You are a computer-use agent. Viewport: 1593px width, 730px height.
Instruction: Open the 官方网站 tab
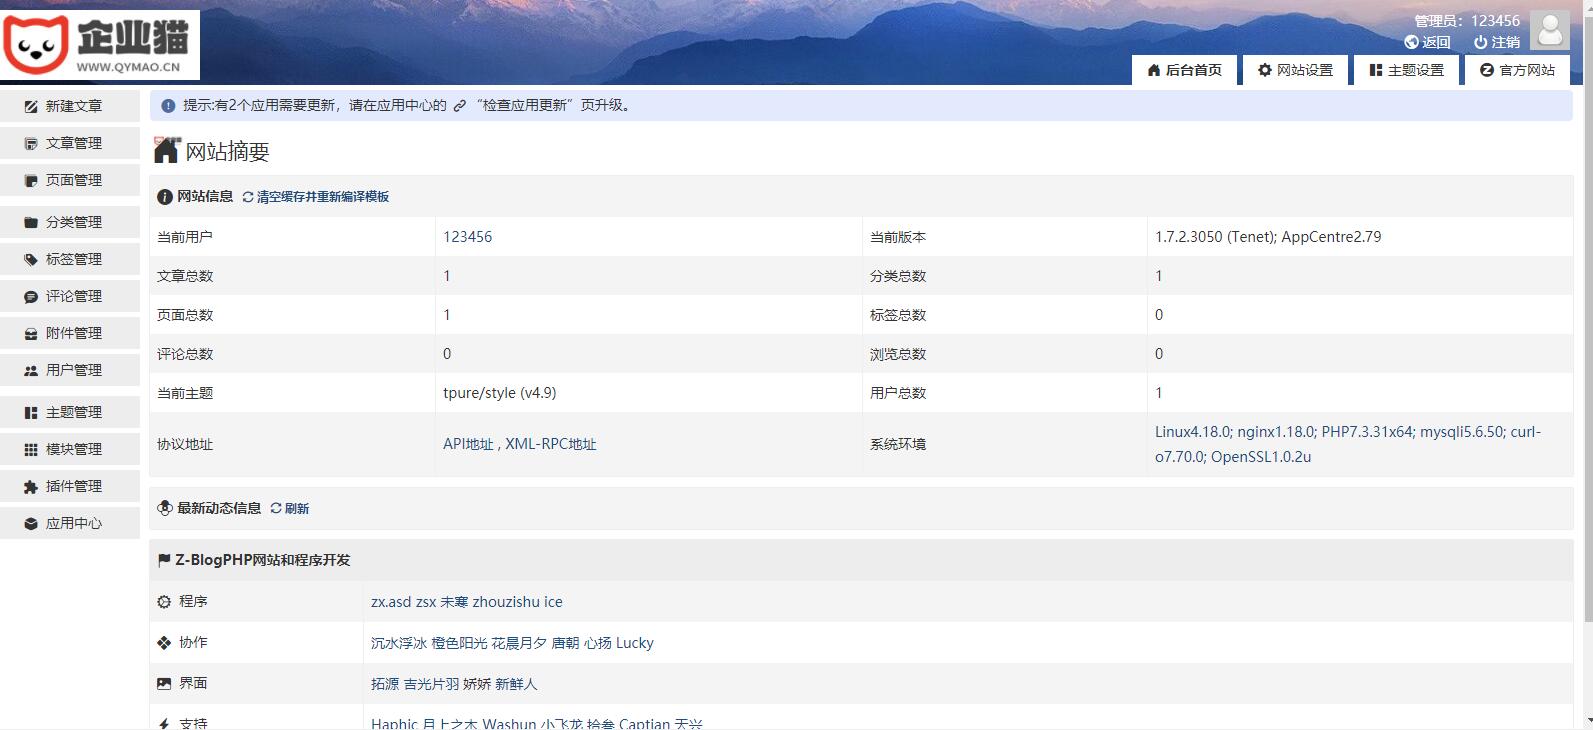[1517, 70]
